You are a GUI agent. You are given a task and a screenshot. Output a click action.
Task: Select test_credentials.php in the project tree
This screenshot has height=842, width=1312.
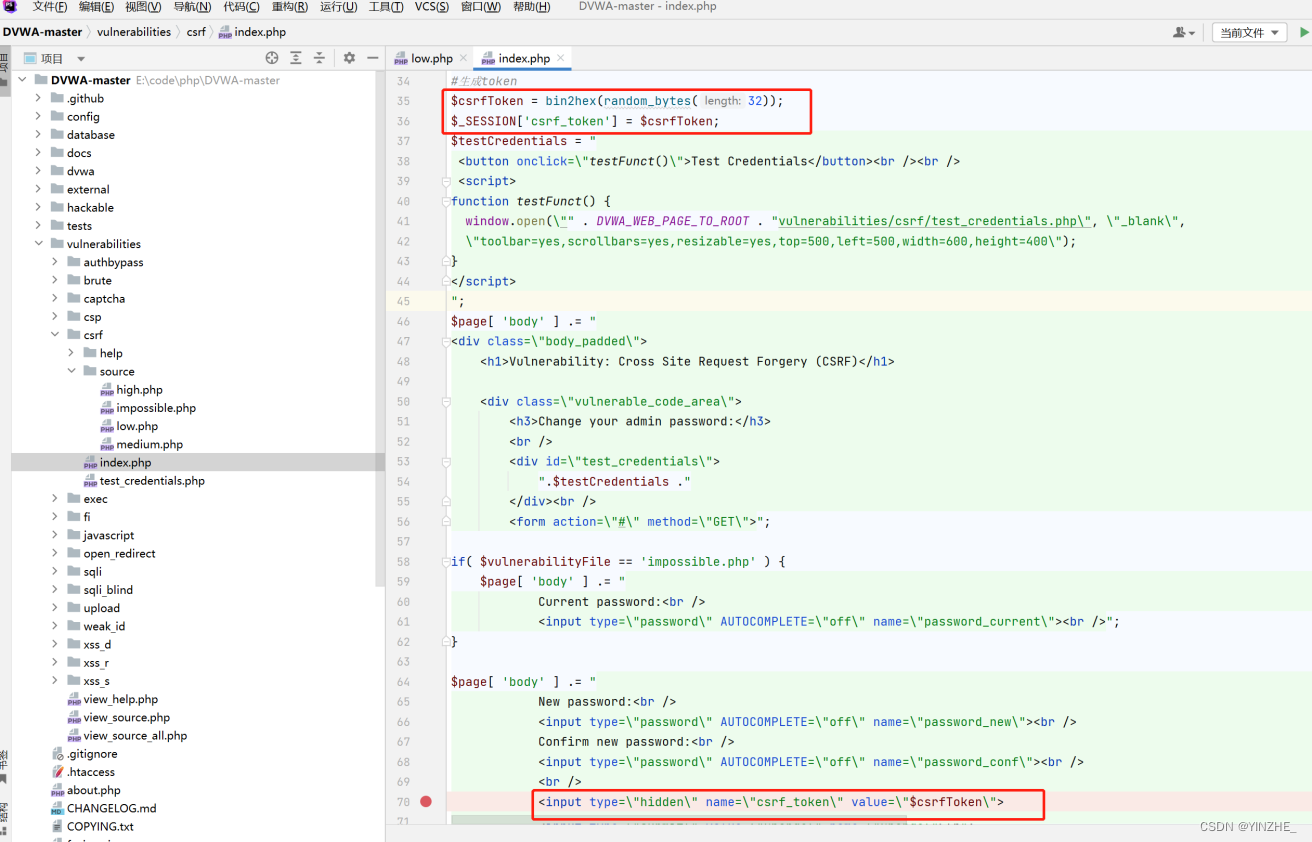click(x=152, y=481)
